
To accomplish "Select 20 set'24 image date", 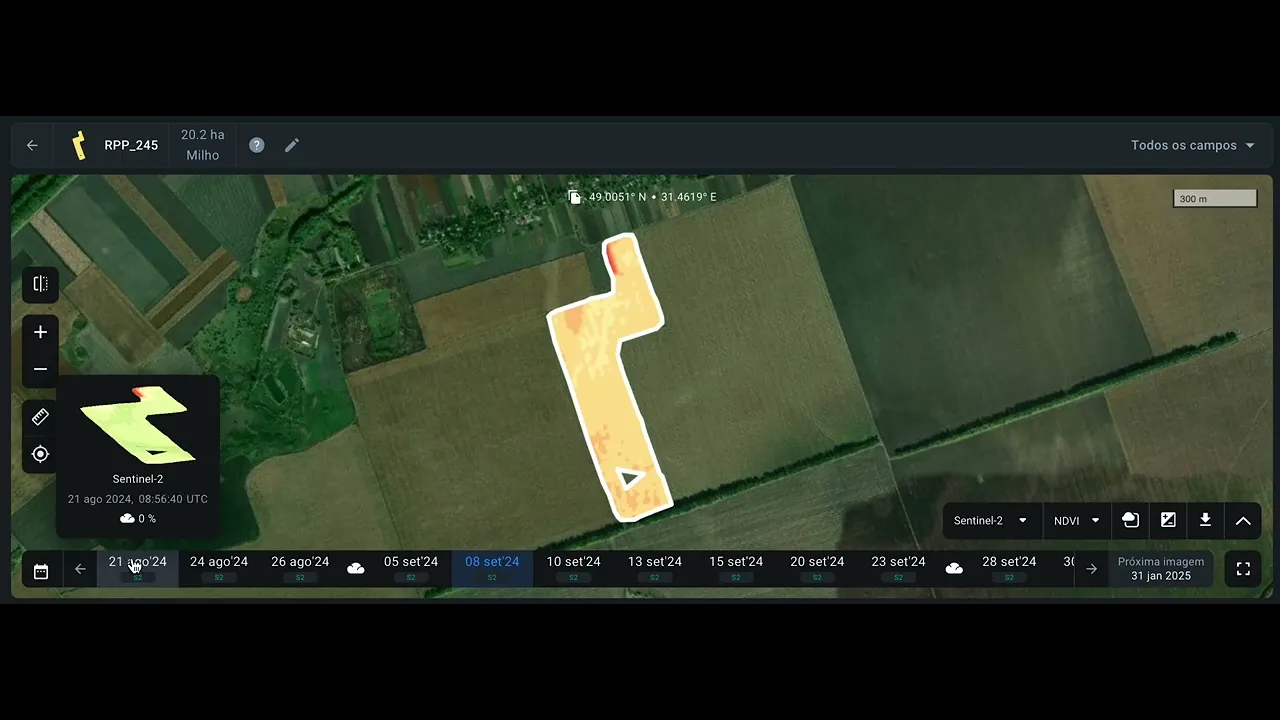I will point(817,568).
